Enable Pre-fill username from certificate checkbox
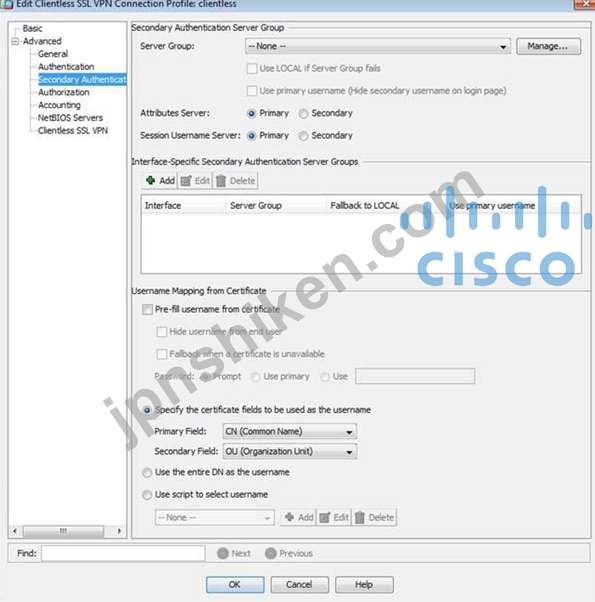595x602 pixels. (147, 309)
